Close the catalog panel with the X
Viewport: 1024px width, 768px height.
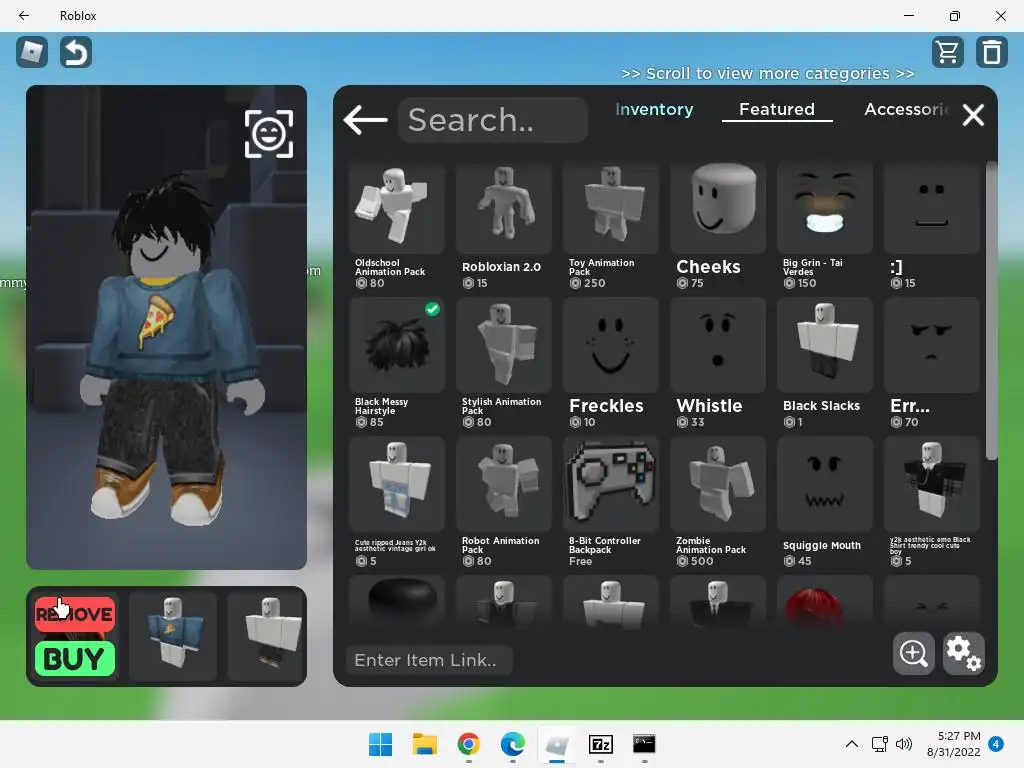973,116
